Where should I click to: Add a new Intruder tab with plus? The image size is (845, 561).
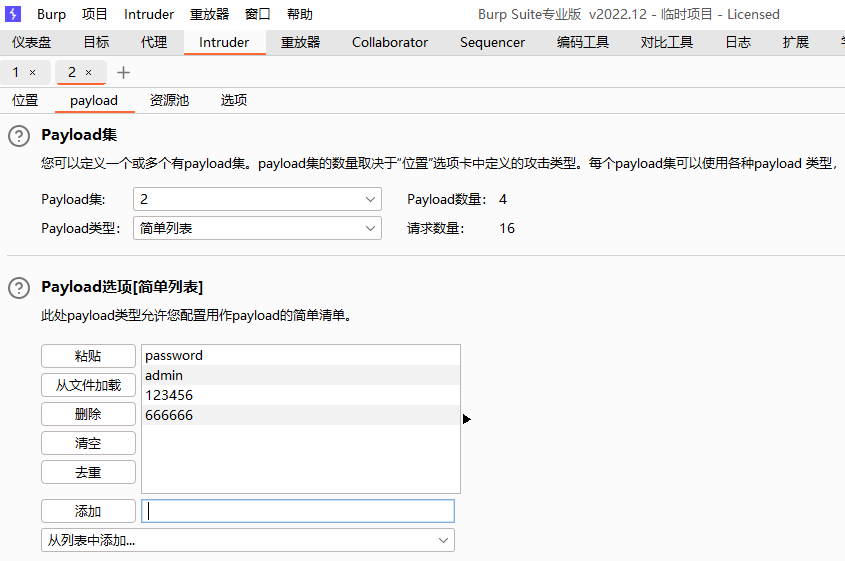(123, 72)
